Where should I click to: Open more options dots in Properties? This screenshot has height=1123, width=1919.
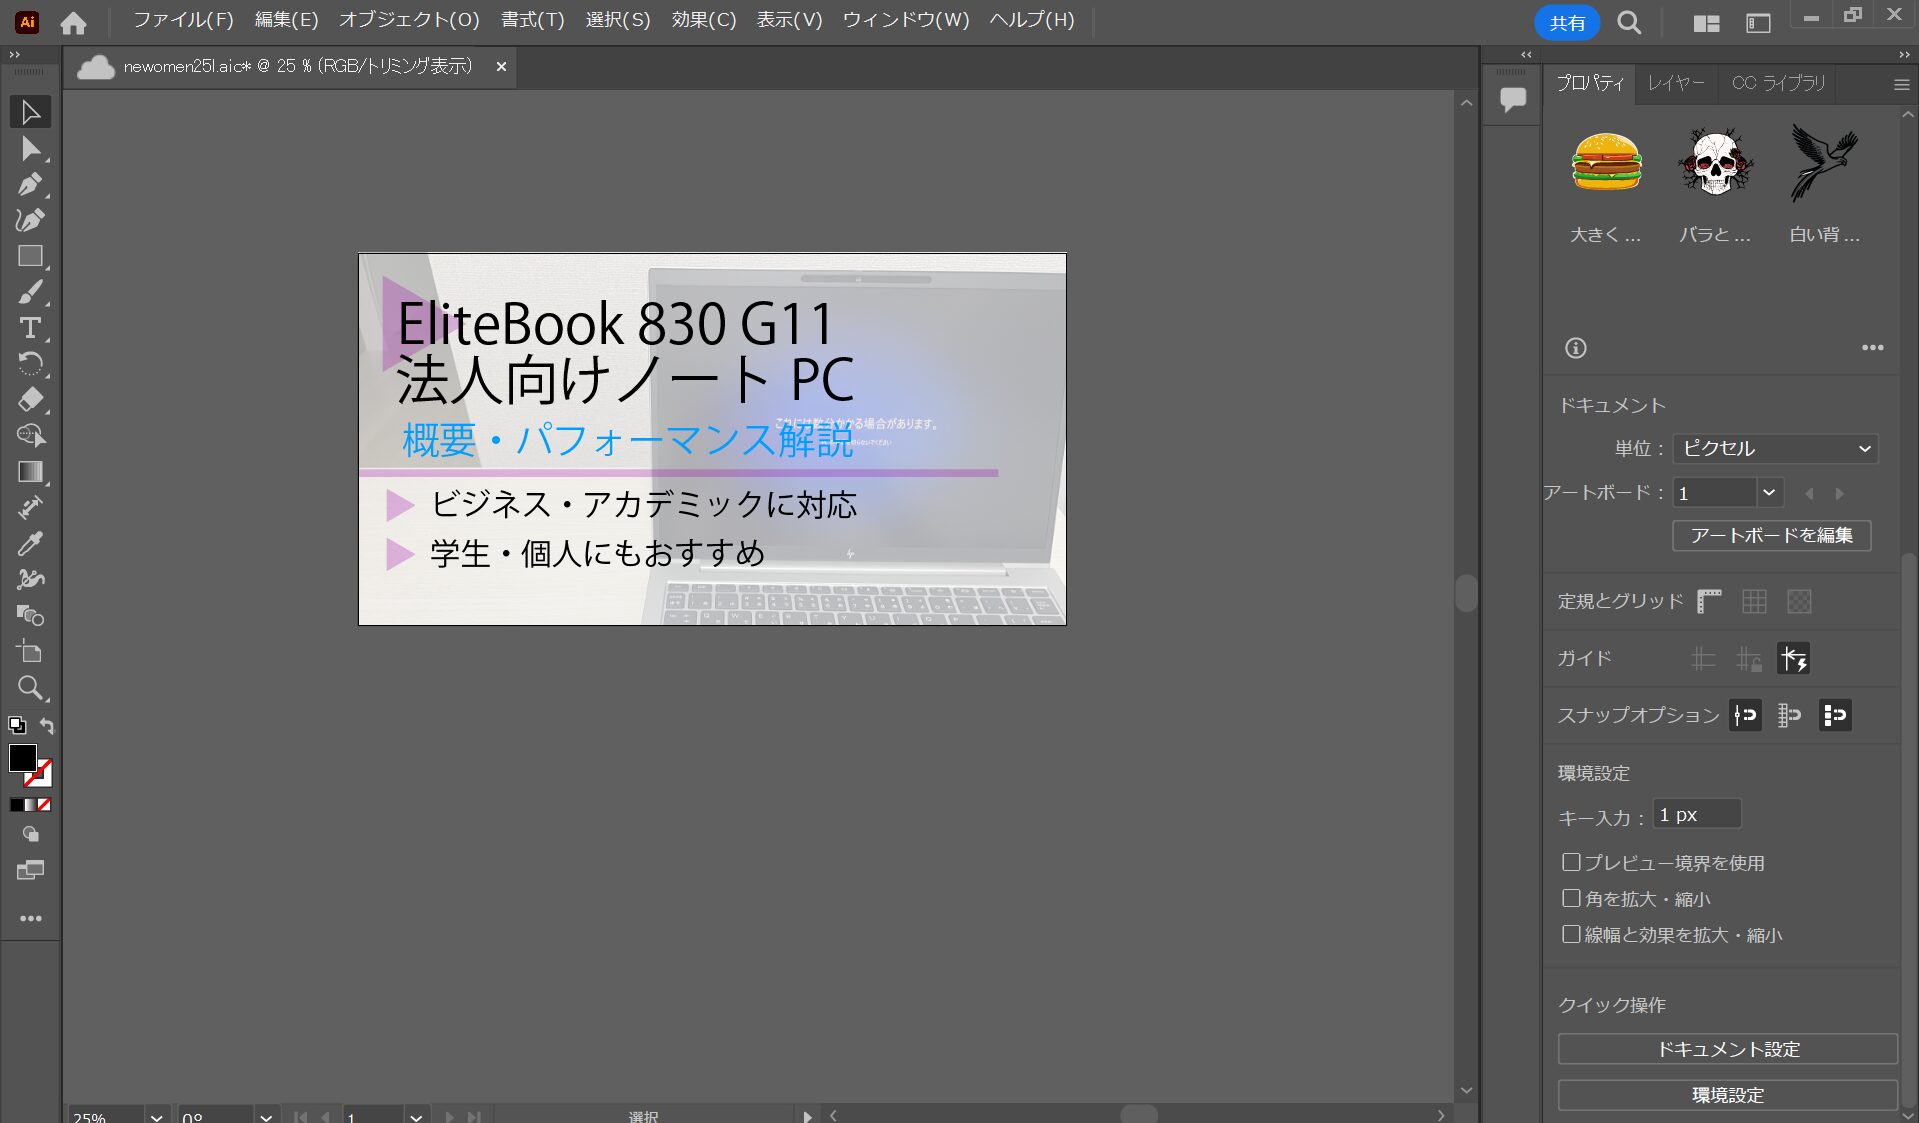(x=1873, y=348)
